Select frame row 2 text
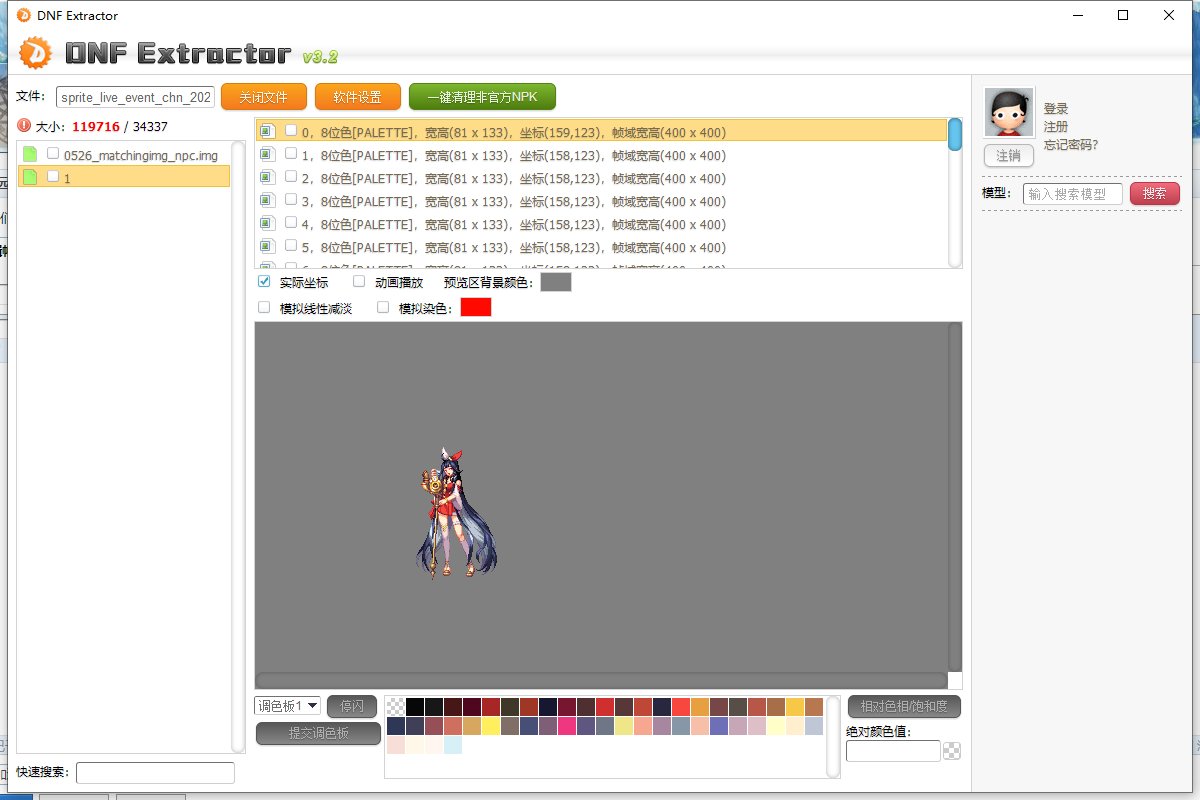This screenshot has height=800, width=1200. pos(514,178)
